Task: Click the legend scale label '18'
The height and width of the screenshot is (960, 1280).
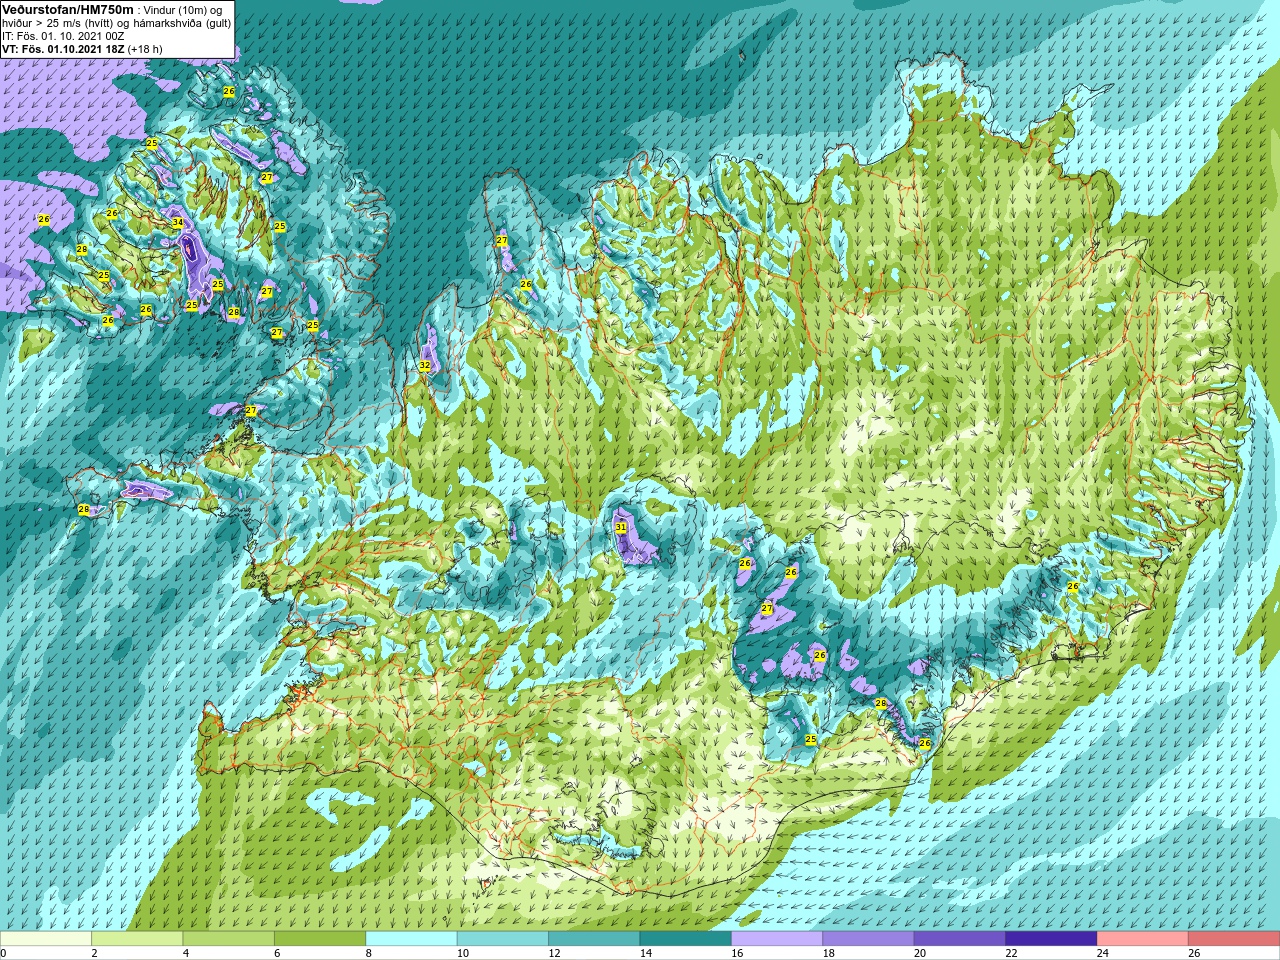Action: pyautogui.click(x=829, y=953)
